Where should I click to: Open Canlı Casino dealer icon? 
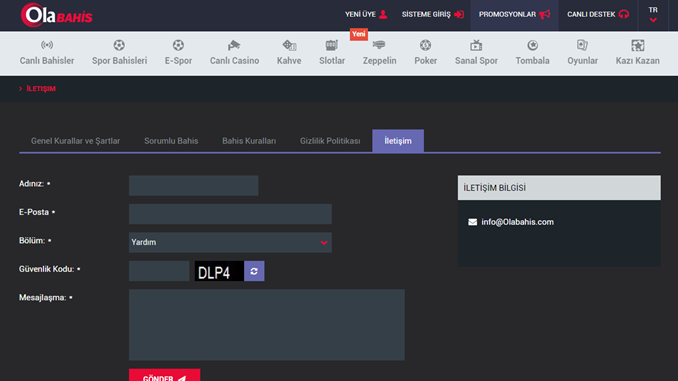click(x=234, y=45)
